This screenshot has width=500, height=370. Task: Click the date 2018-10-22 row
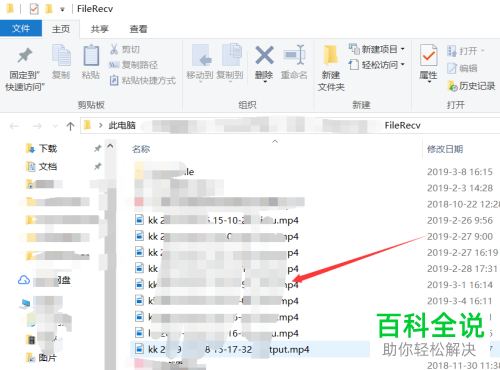pos(464,204)
